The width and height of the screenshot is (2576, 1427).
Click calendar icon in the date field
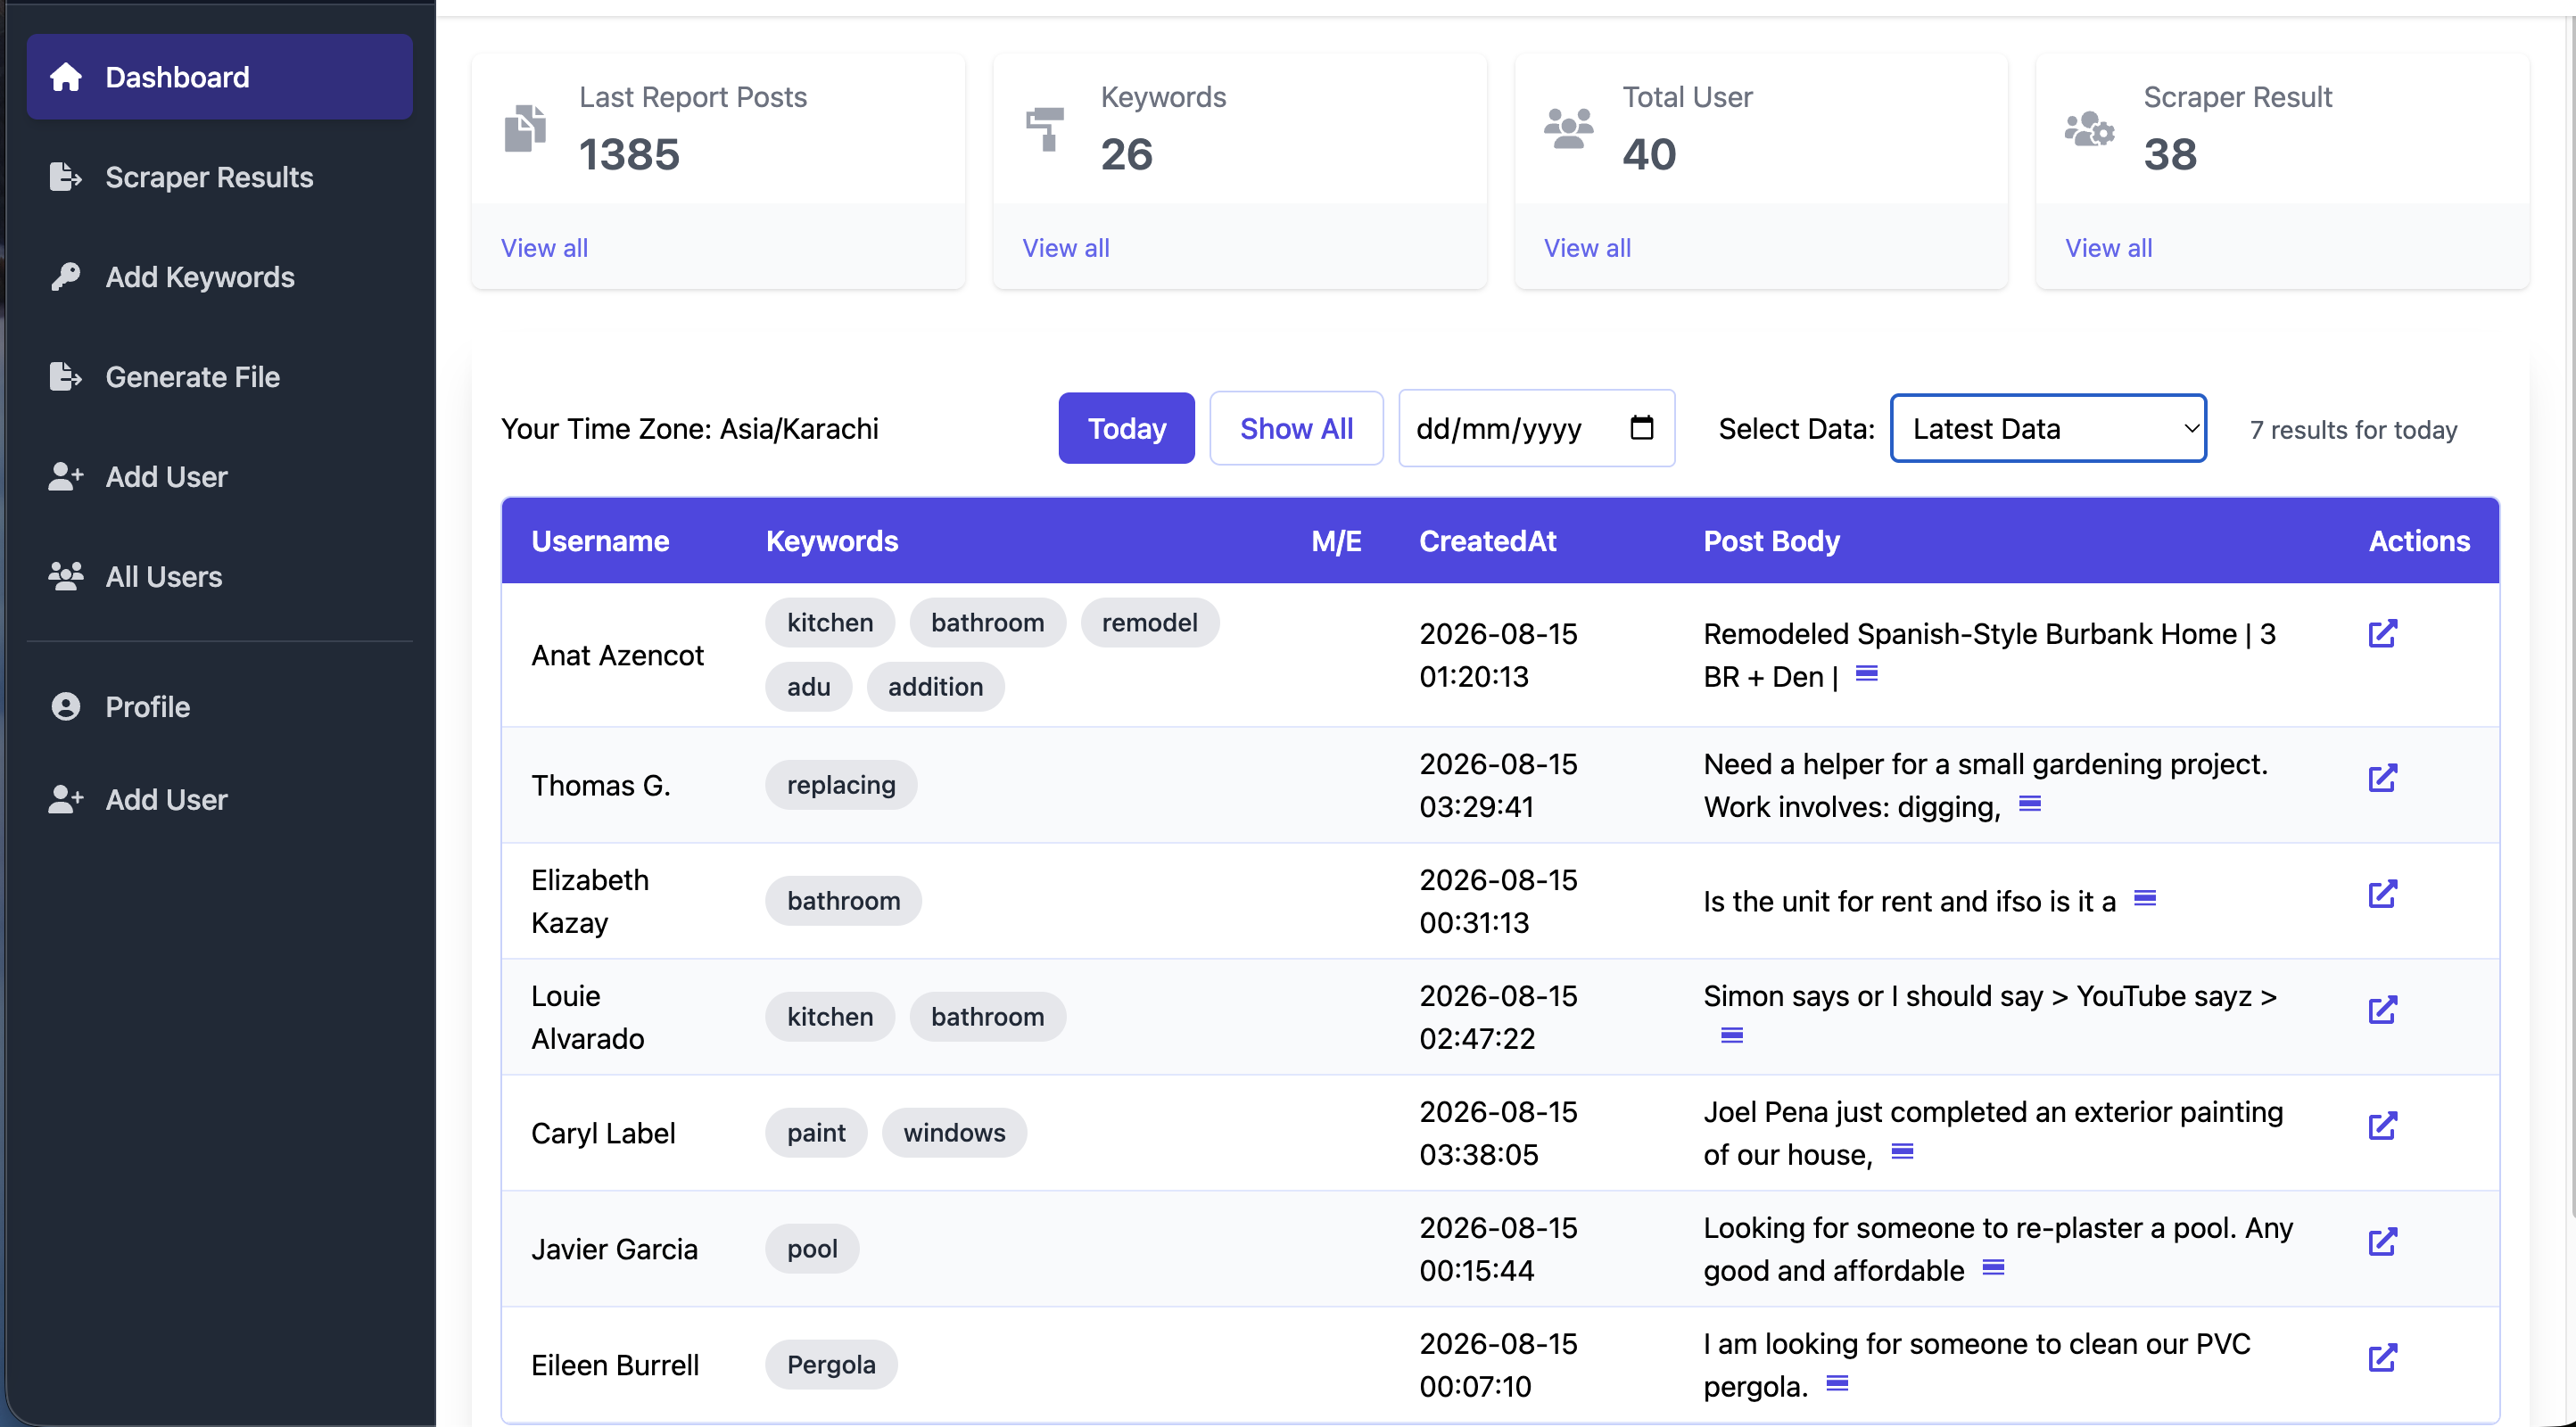point(1641,428)
